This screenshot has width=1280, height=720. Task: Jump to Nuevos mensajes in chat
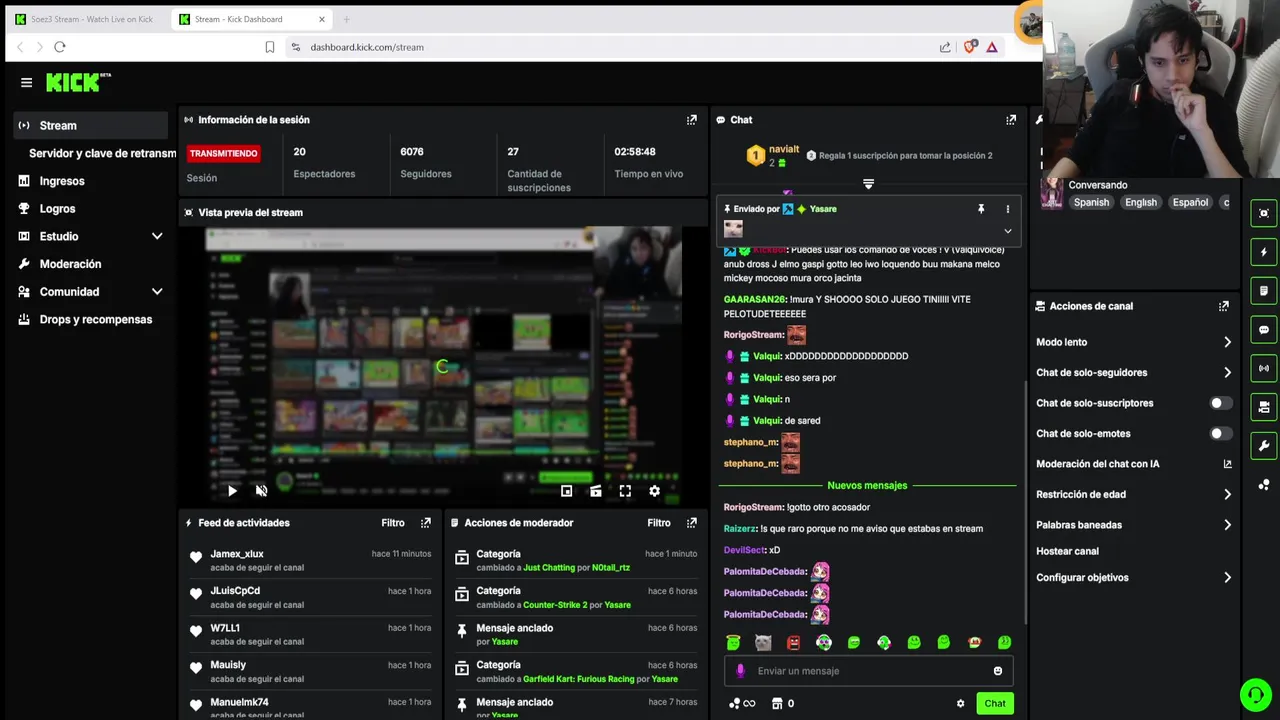[x=867, y=486]
